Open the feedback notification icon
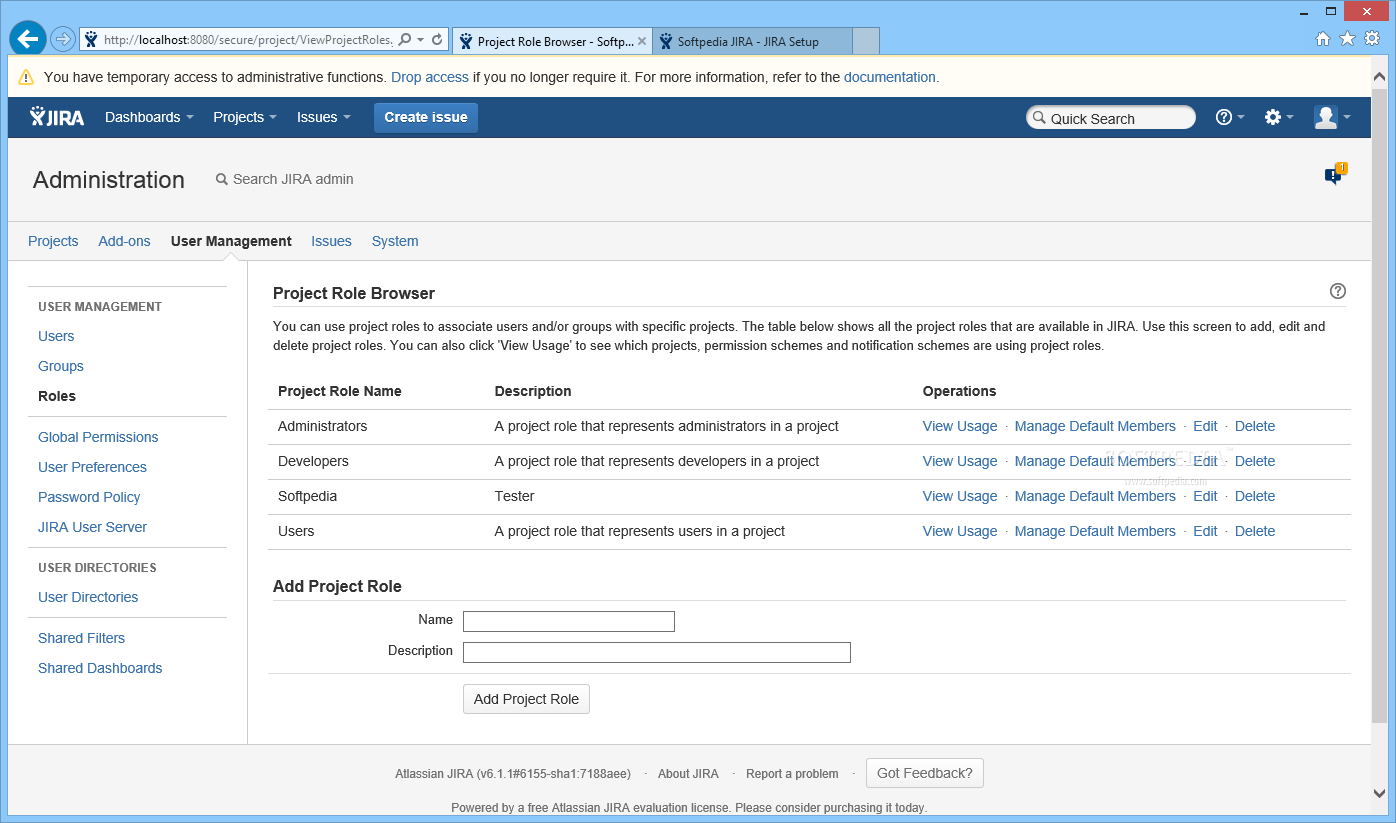 pyautogui.click(x=1335, y=174)
